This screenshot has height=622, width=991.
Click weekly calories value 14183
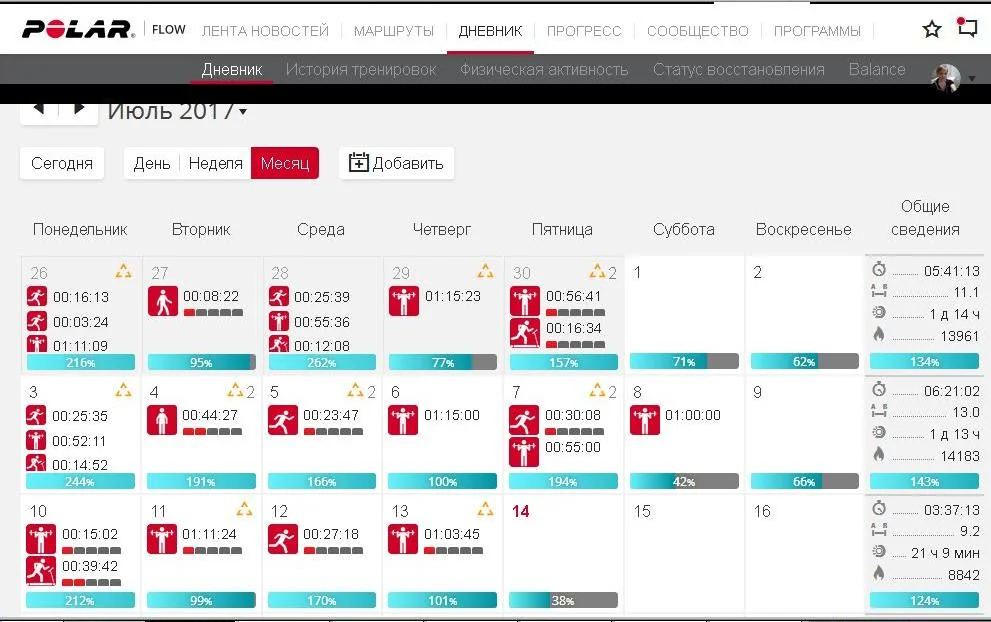960,456
